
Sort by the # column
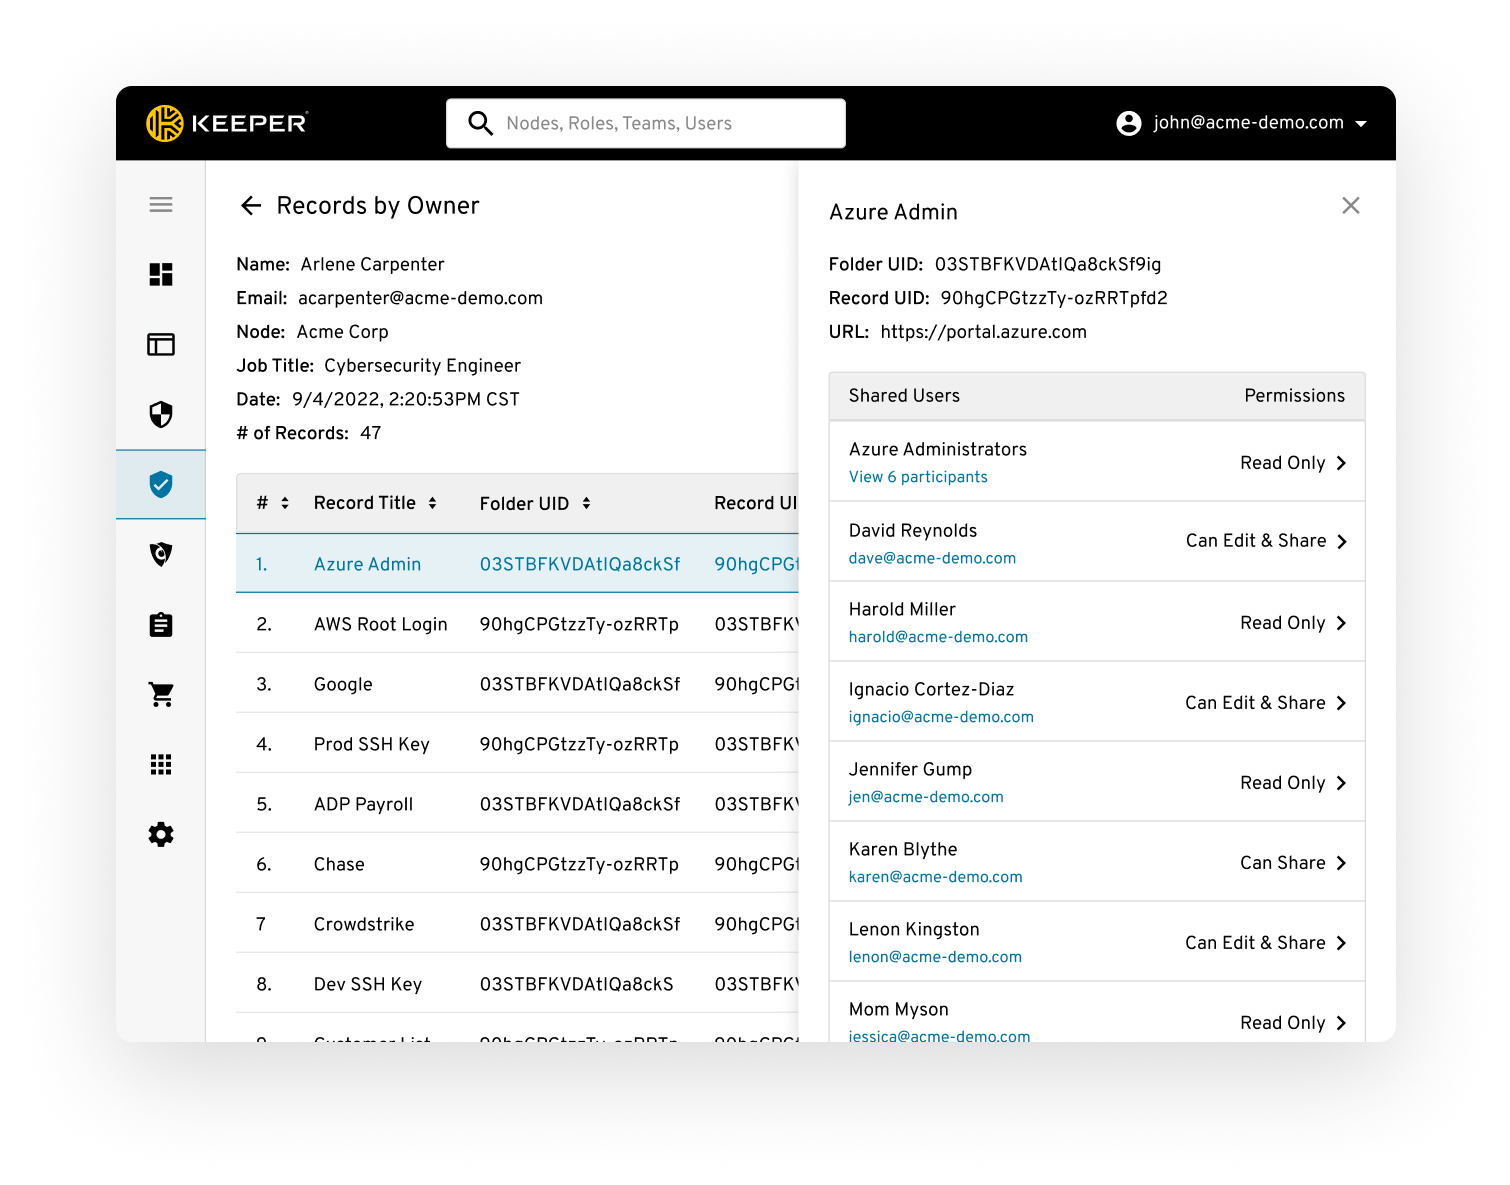[284, 503]
